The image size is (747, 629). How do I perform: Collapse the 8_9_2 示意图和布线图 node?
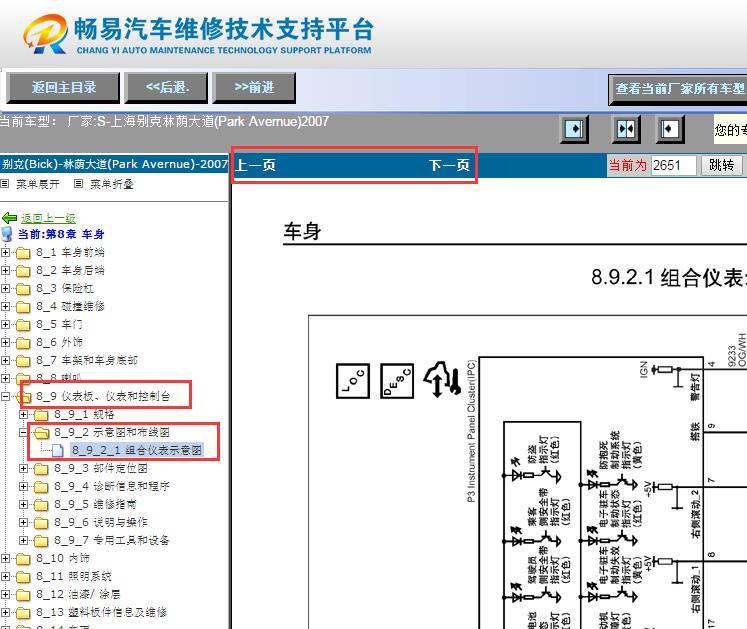pyautogui.click(x=23, y=432)
